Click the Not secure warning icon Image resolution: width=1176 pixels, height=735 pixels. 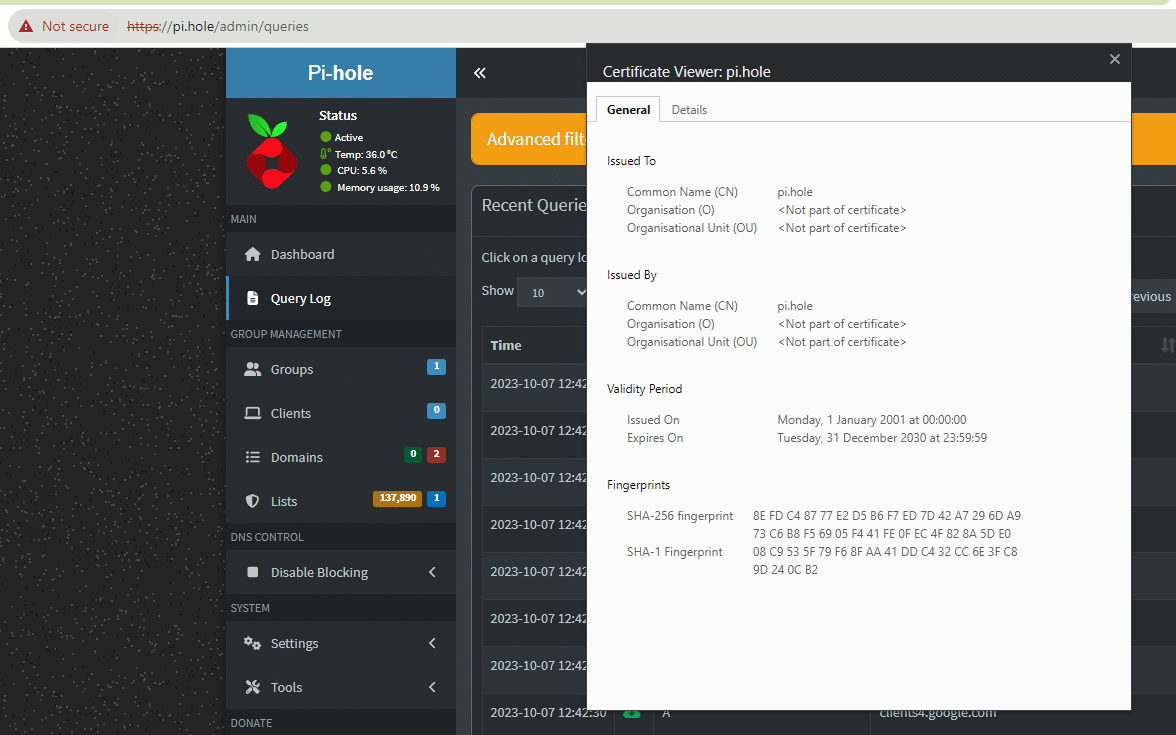coord(26,26)
